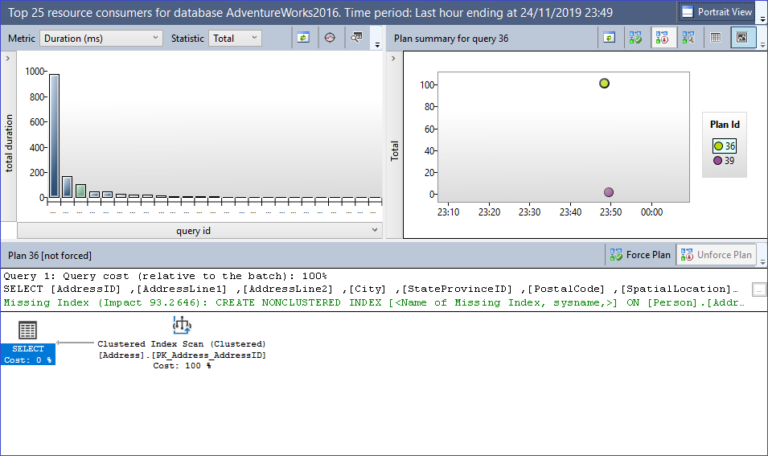The image size is (768, 456).
Task: Click the 23:50 time axis label
Action: [x=610, y=212]
